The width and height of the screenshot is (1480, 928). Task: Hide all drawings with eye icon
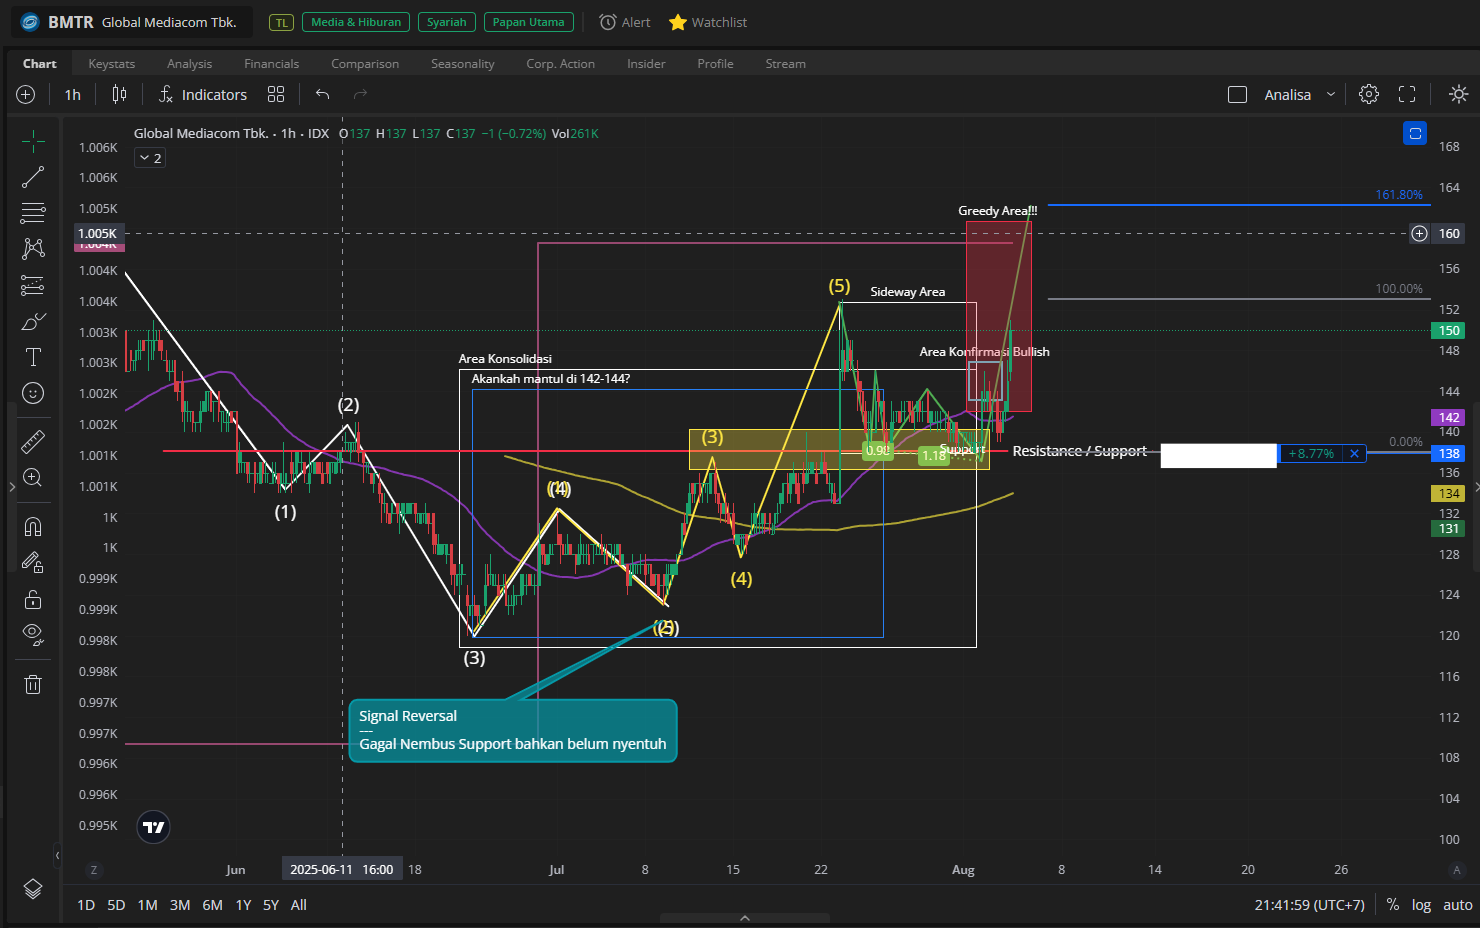click(x=33, y=634)
